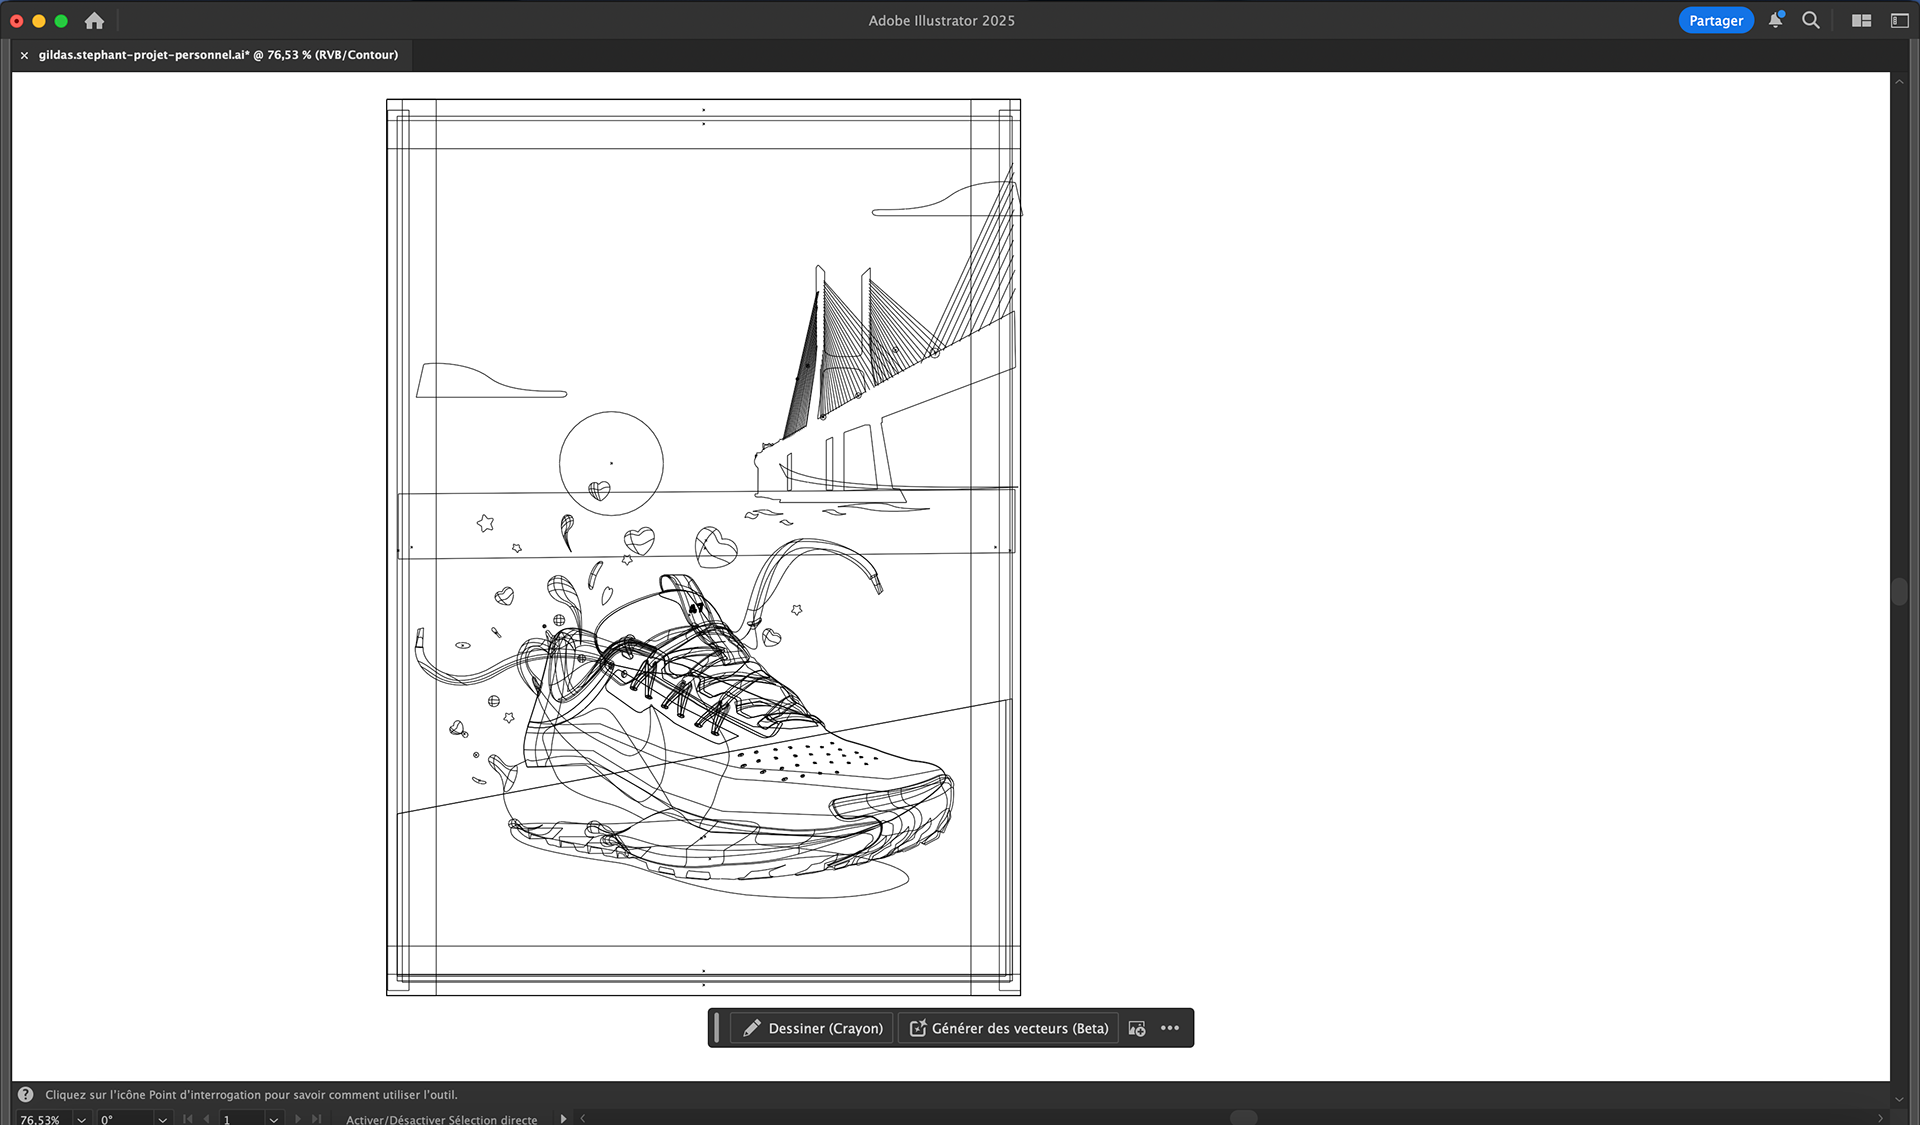Open more options ellipsis in task bar

click(1170, 1028)
